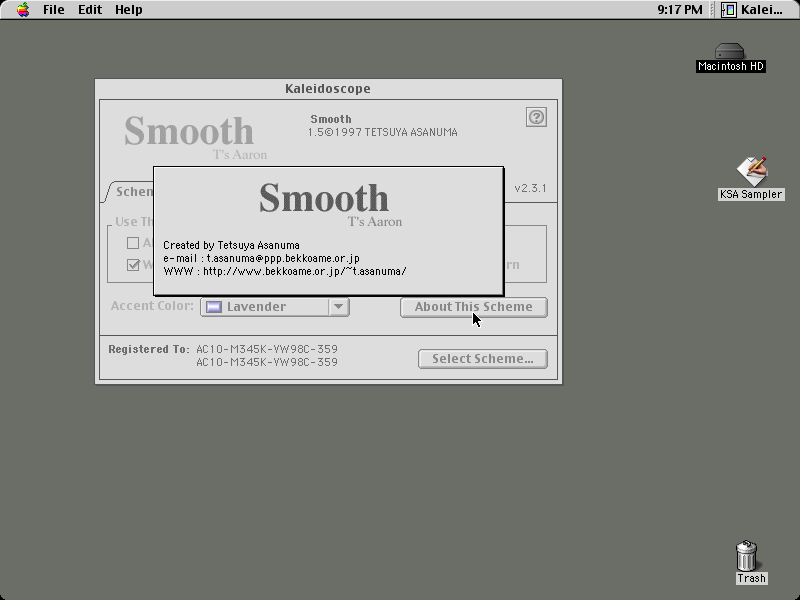Toggle the unchecked checkbox under Use This Scheme
The width and height of the screenshot is (800, 600).
tap(133, 243)
